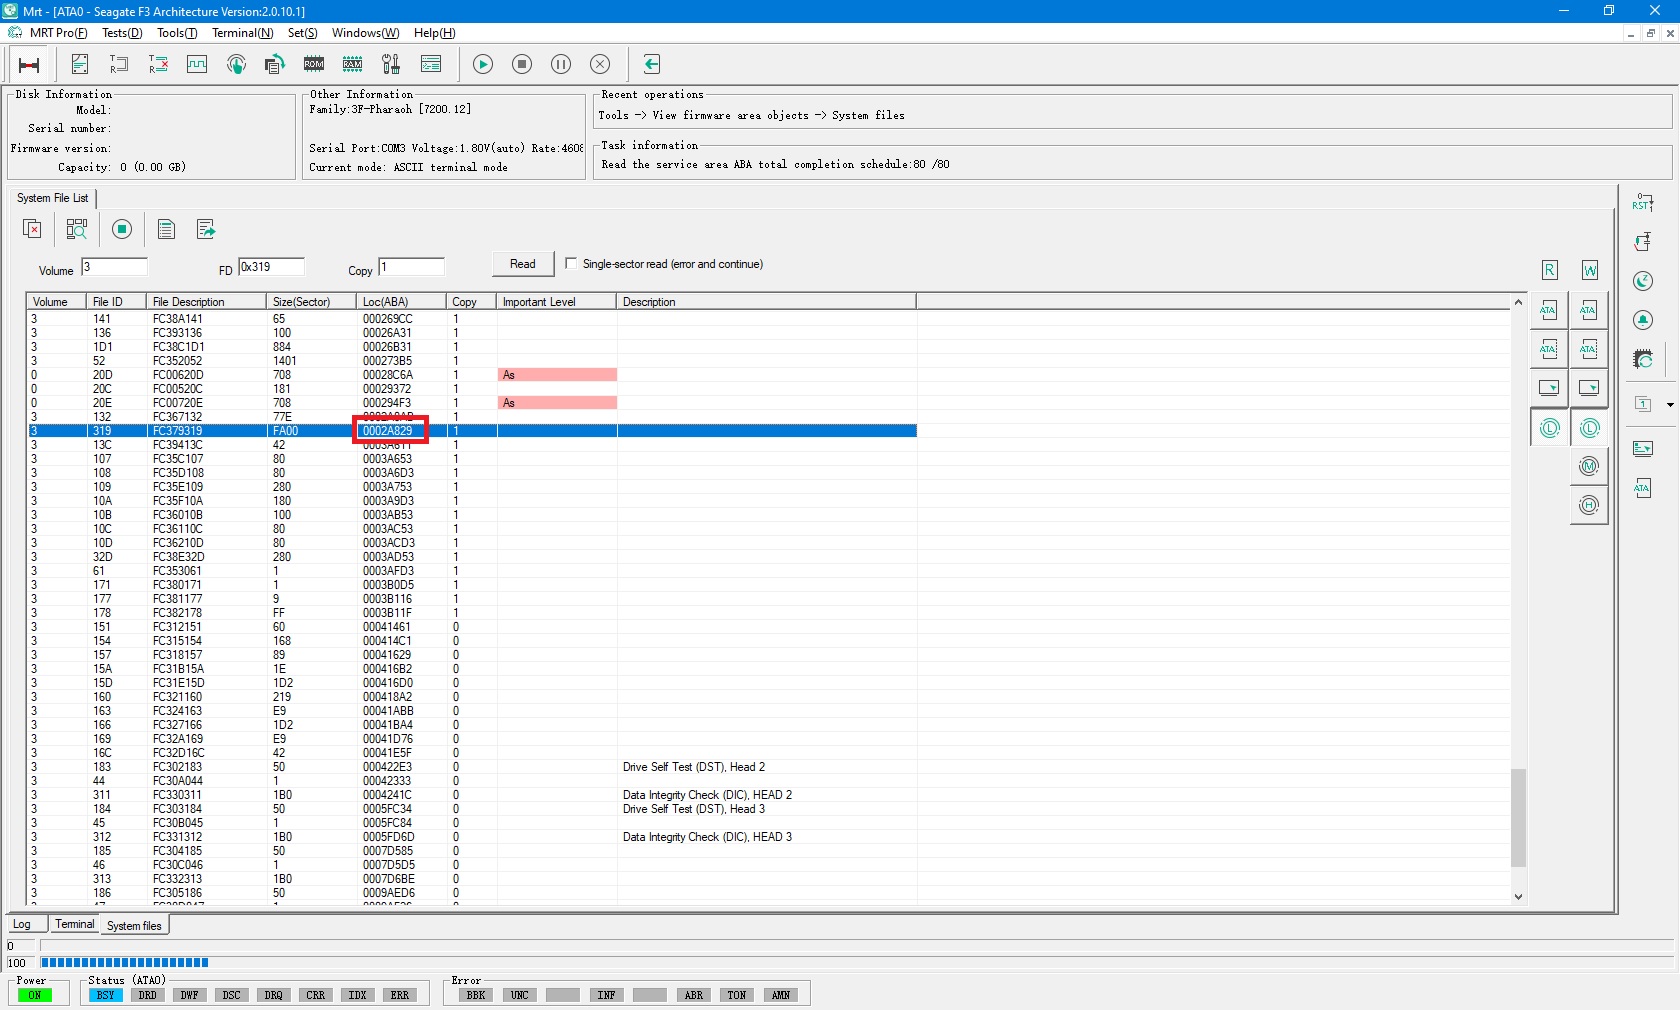Click the chip refresh icon on the right sidebar

pyautogui.click(x=1643, y=359)
